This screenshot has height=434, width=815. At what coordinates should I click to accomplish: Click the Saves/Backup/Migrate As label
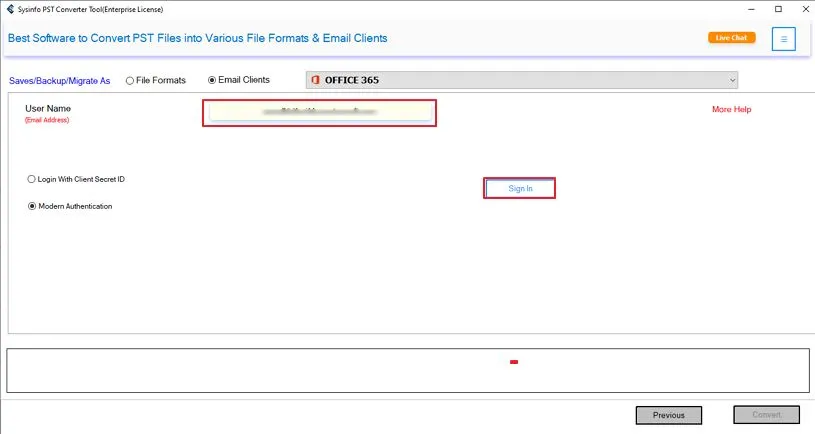click(60, 81)
